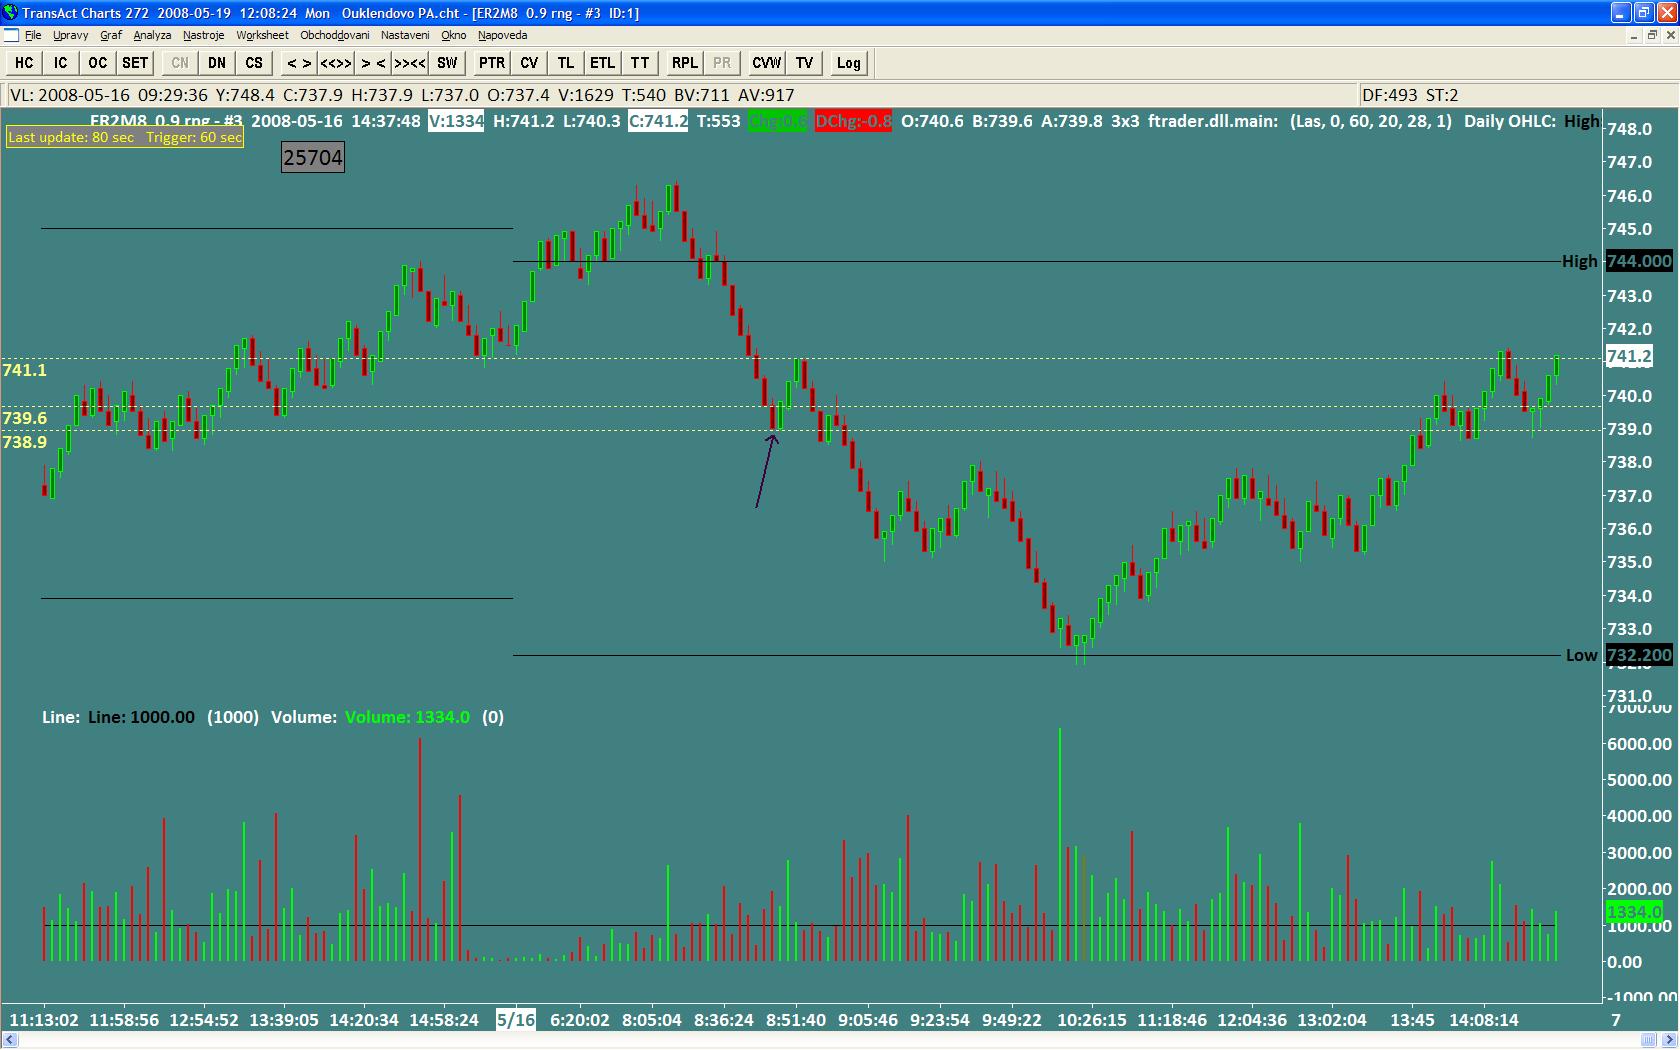Click the 'Daily OHLC:' label in header
This screenshot has width=1680, height=1050.
pos(1510,121)
